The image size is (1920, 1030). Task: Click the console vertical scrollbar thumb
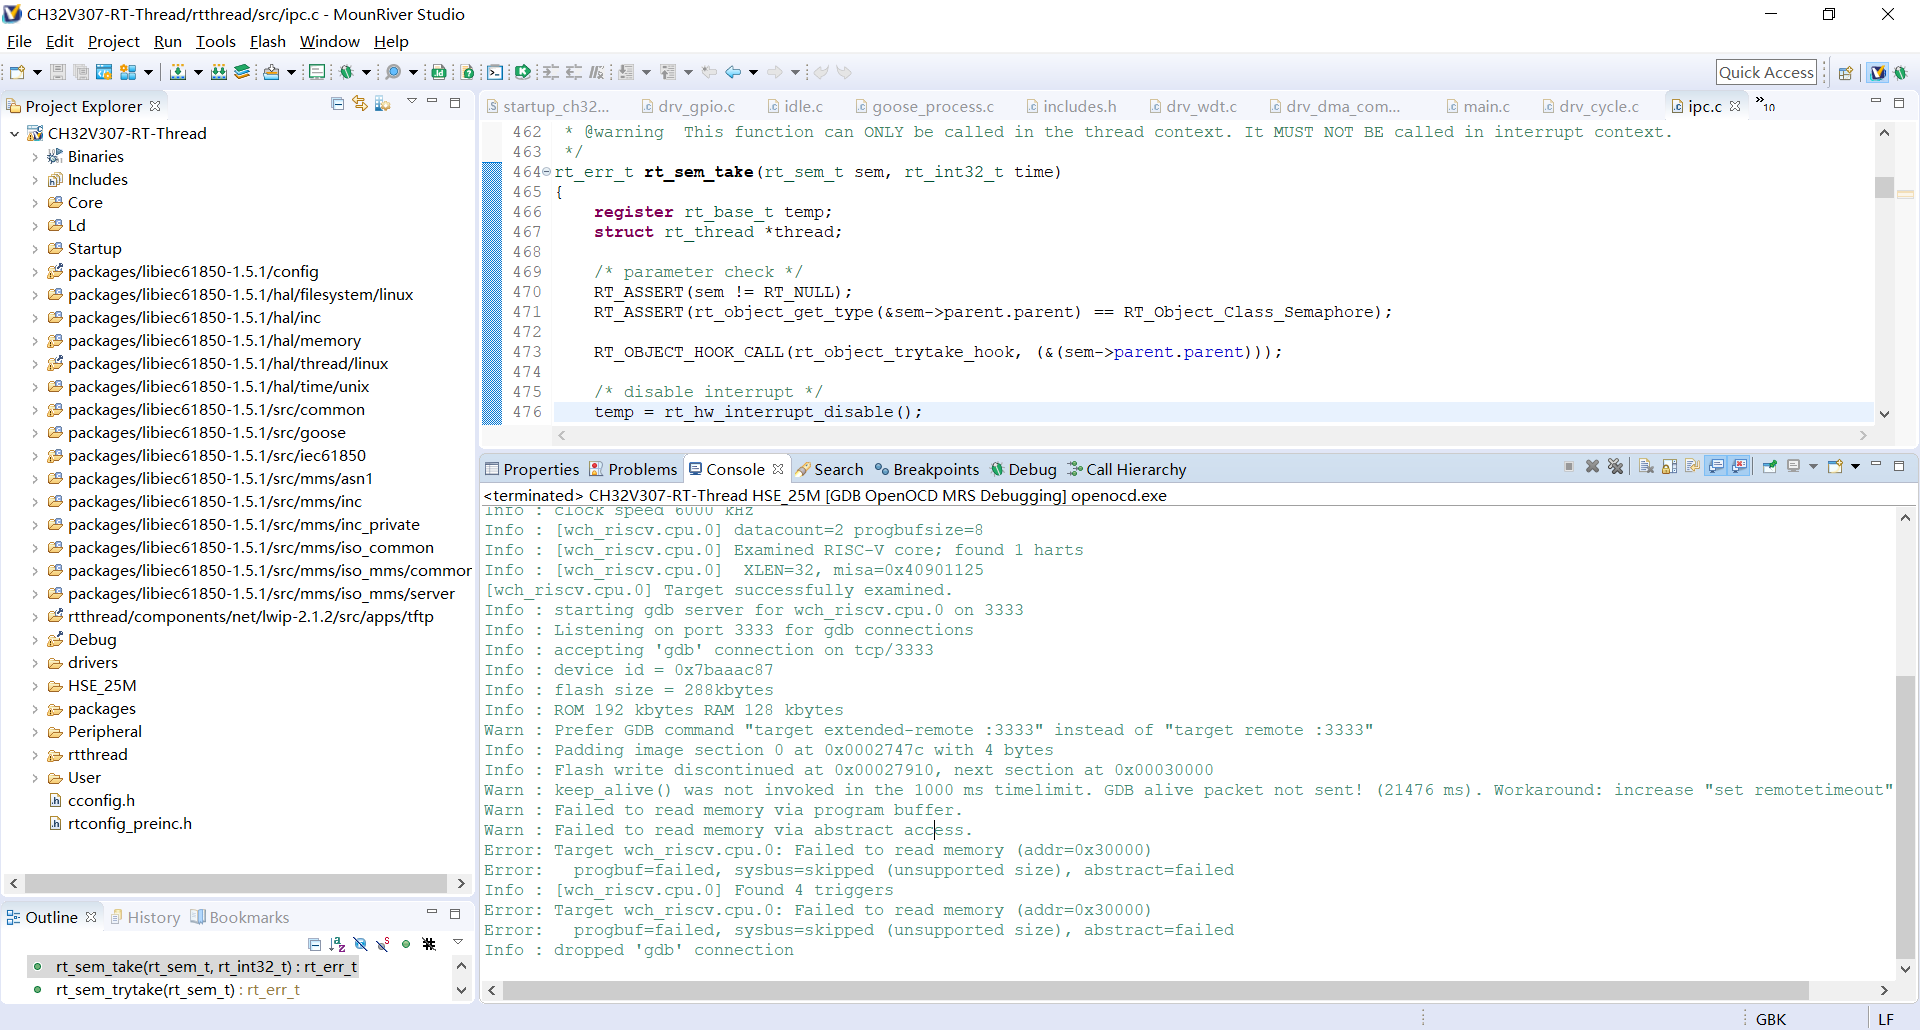1906,817
